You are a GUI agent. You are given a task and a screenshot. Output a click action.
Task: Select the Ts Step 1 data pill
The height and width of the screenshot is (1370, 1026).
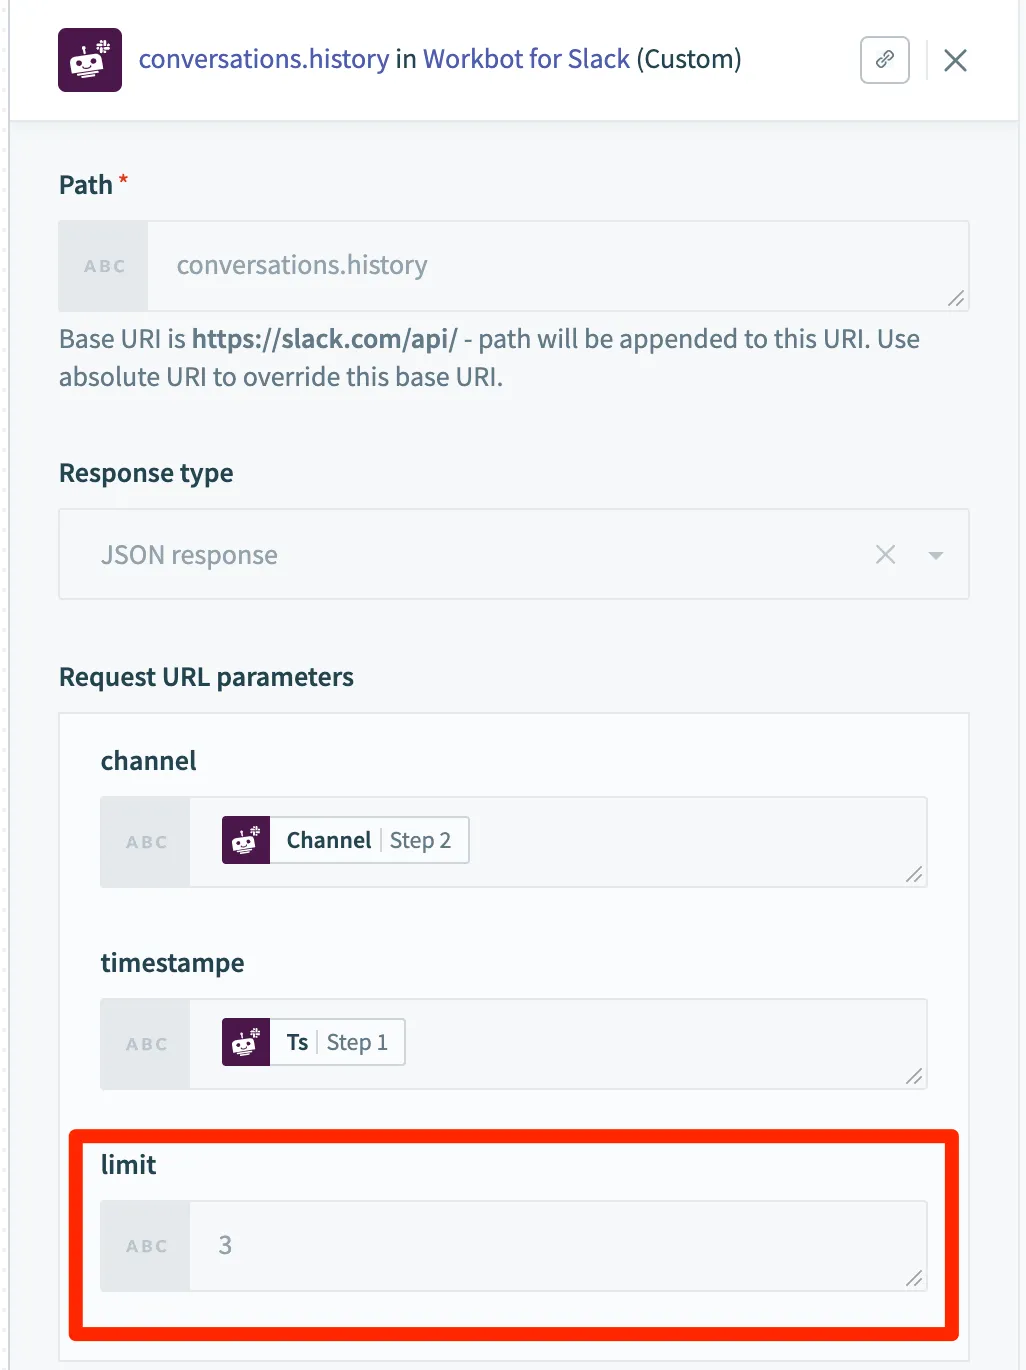(314, 1042)
